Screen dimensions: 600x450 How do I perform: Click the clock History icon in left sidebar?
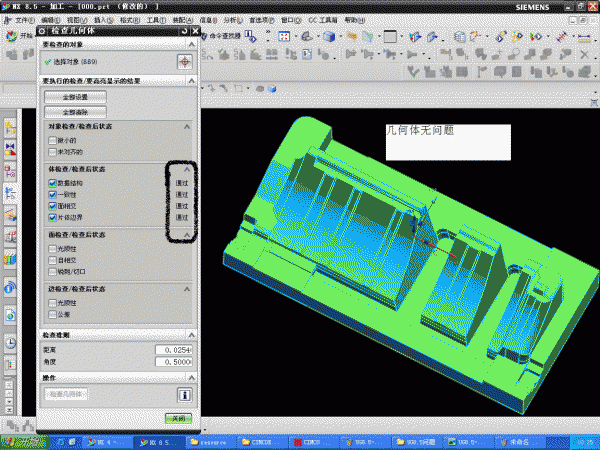(10, 342)
